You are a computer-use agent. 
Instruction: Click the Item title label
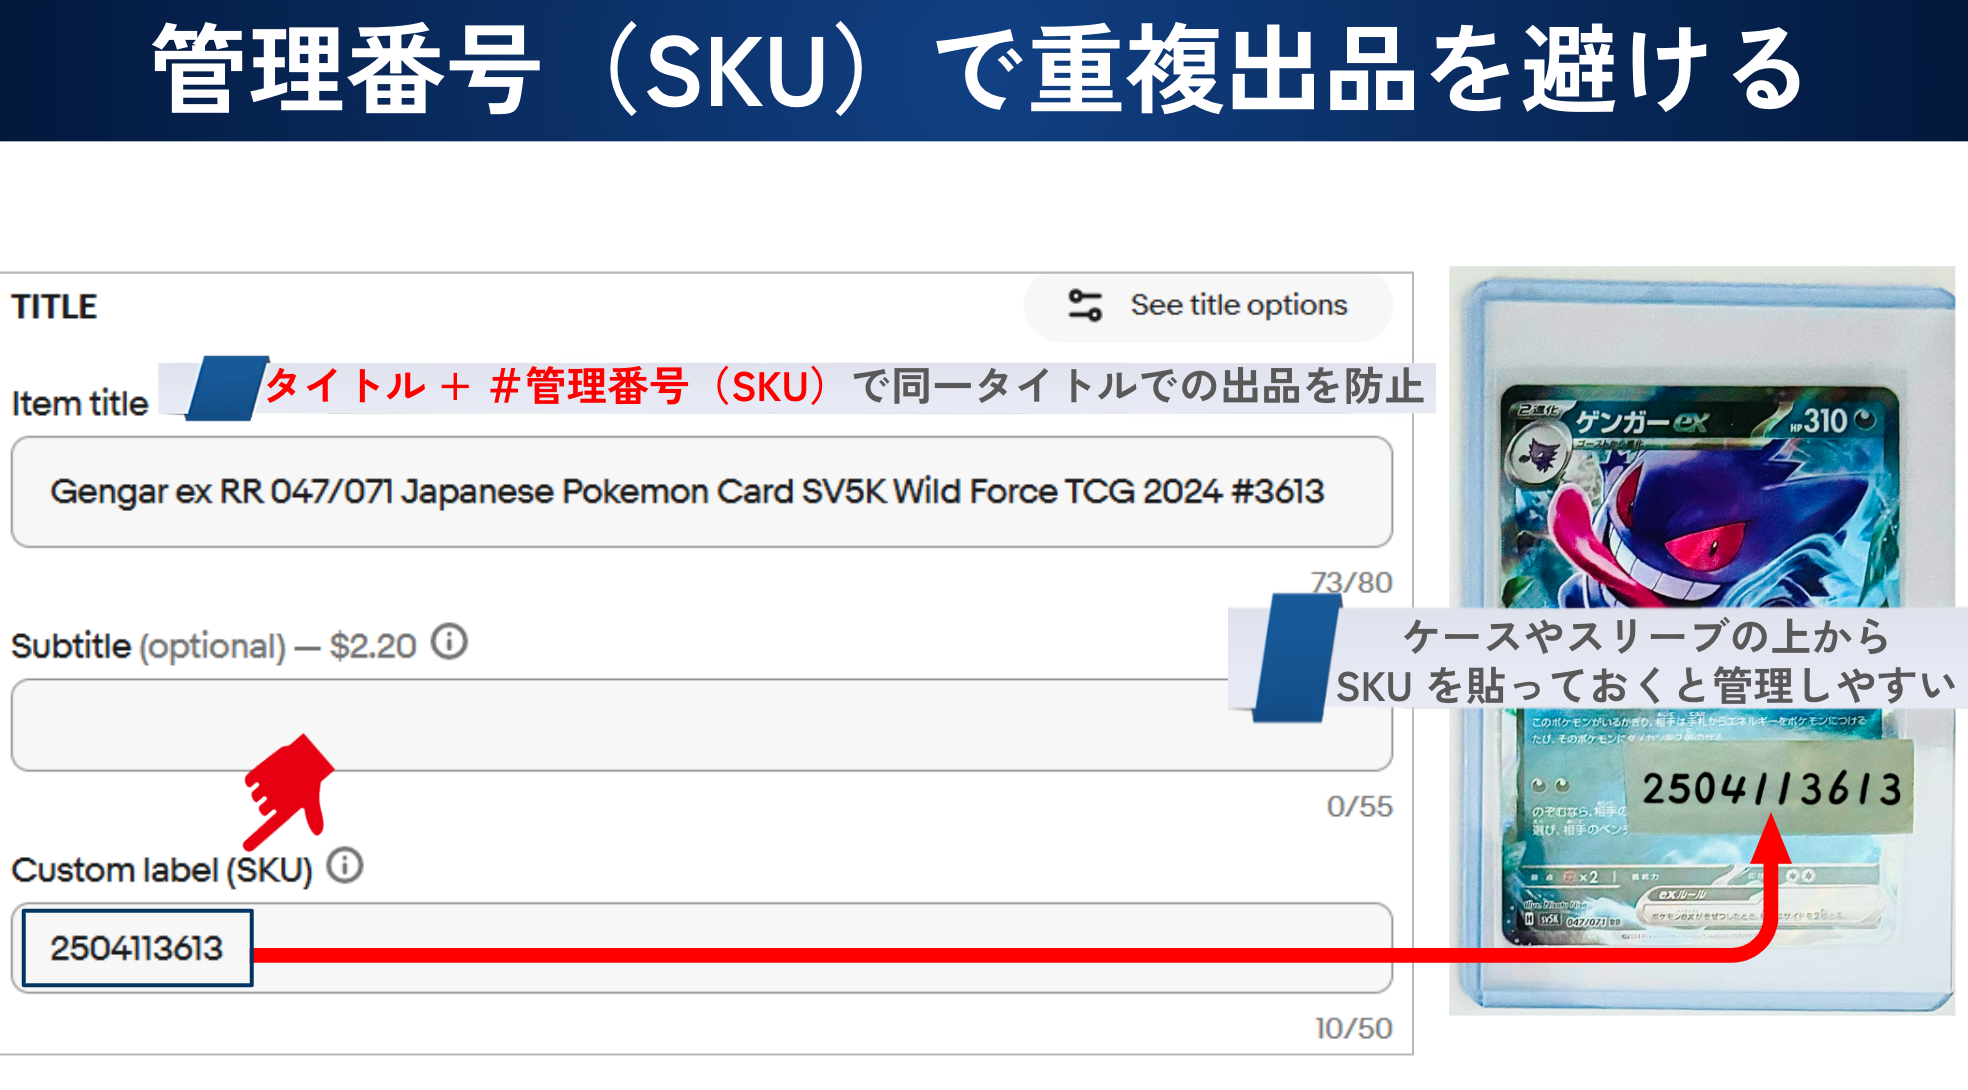pyautogui.click(x=80, y=403)
